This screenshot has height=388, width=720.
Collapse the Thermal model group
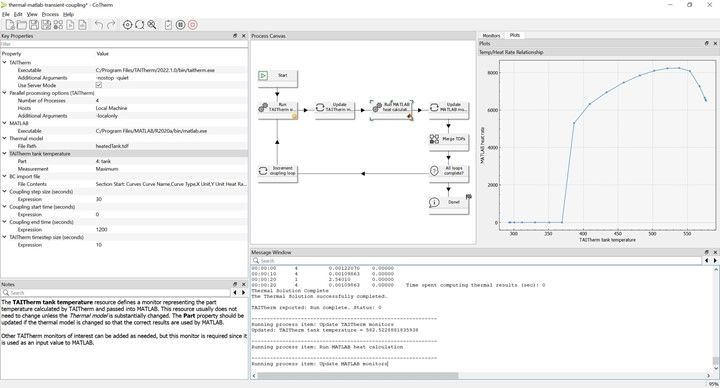(x=5, y=138)
